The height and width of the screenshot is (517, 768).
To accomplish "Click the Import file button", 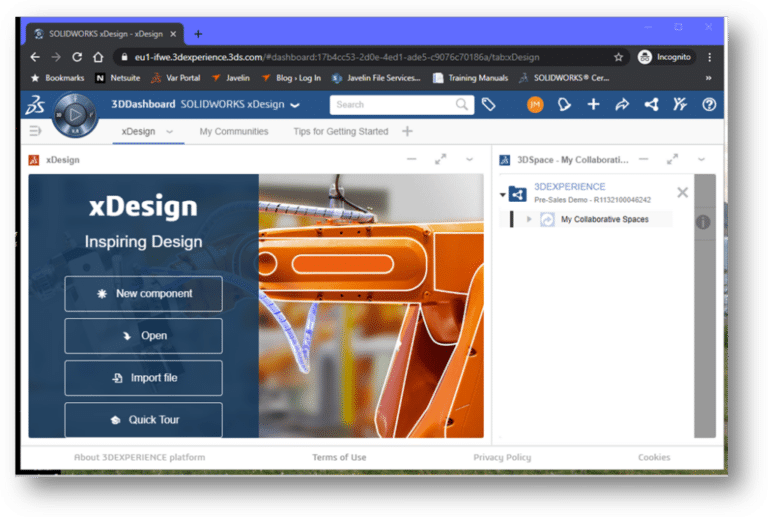I will pos(143,378).
